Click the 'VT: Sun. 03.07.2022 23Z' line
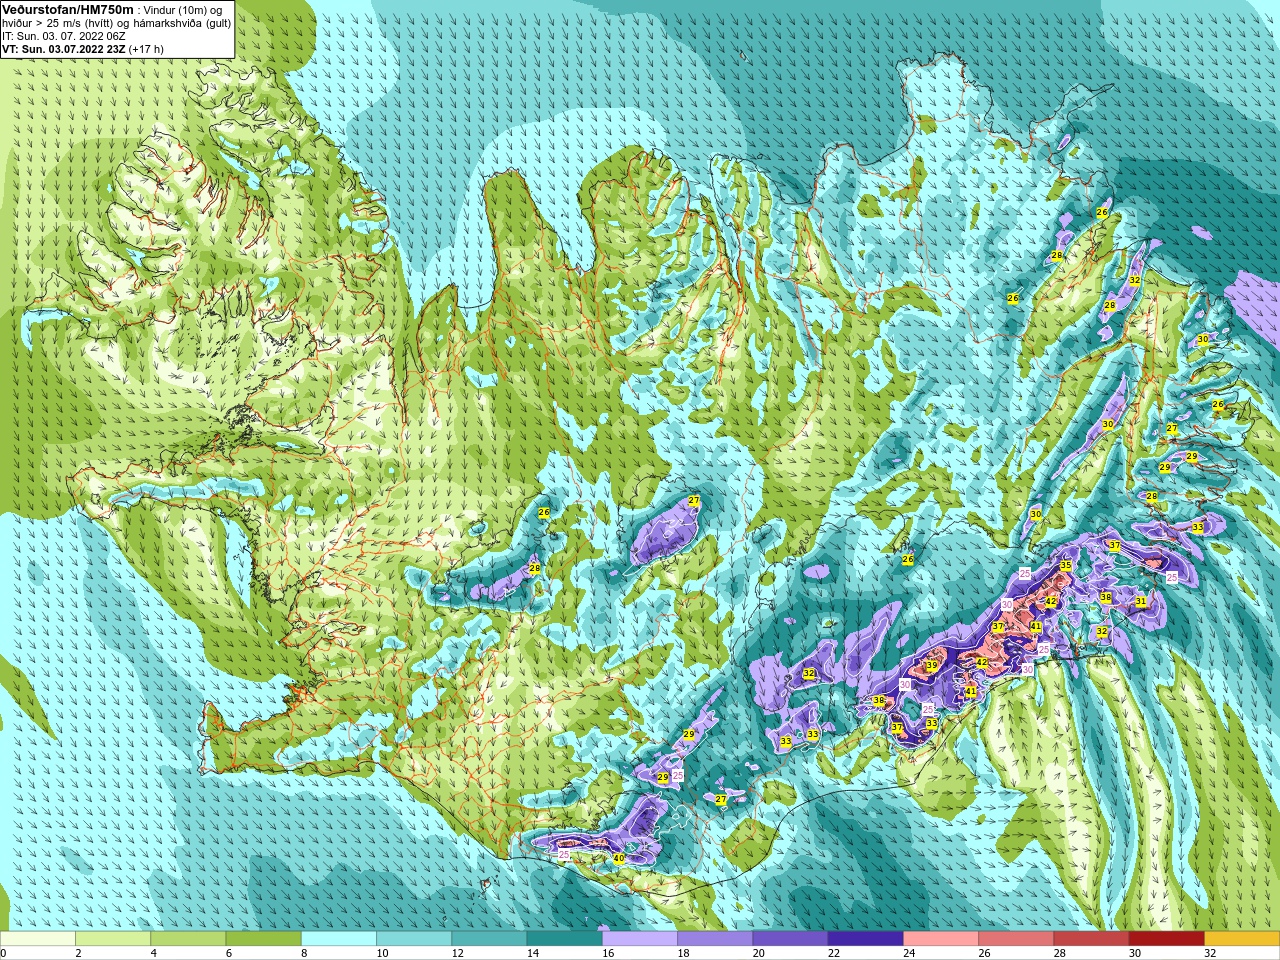This screenshot has height=960, width=1280. pyautogui.click(x=63, y=49)
